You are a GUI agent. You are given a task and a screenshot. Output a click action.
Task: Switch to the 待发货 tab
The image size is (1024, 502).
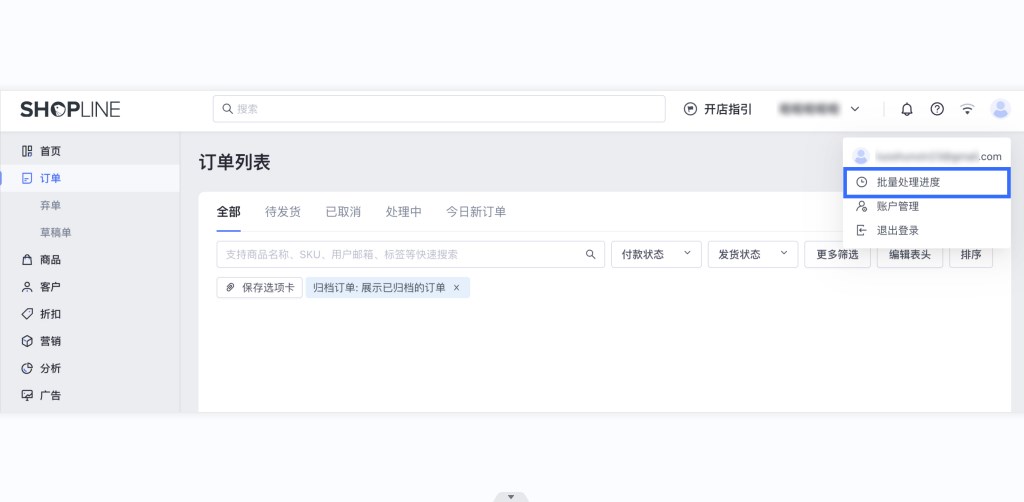(x=283, y=212)
